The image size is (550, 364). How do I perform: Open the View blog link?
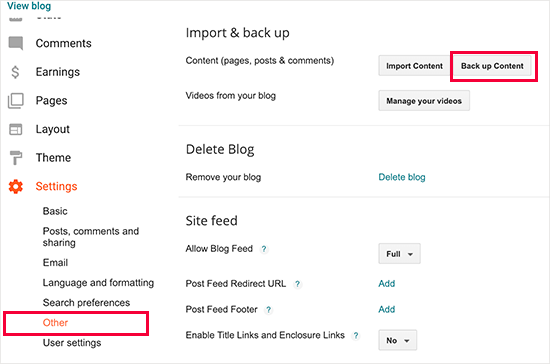29,6
